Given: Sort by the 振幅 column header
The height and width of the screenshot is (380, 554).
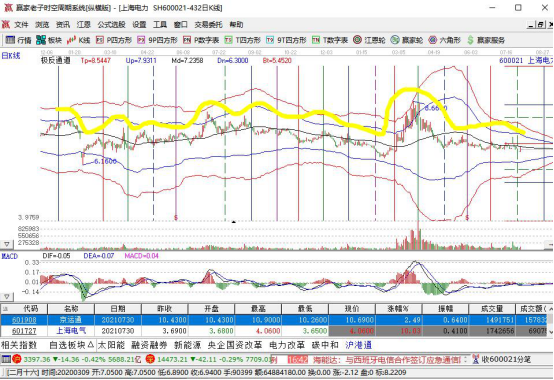Looking at the screenshot, I should point(445,309).
